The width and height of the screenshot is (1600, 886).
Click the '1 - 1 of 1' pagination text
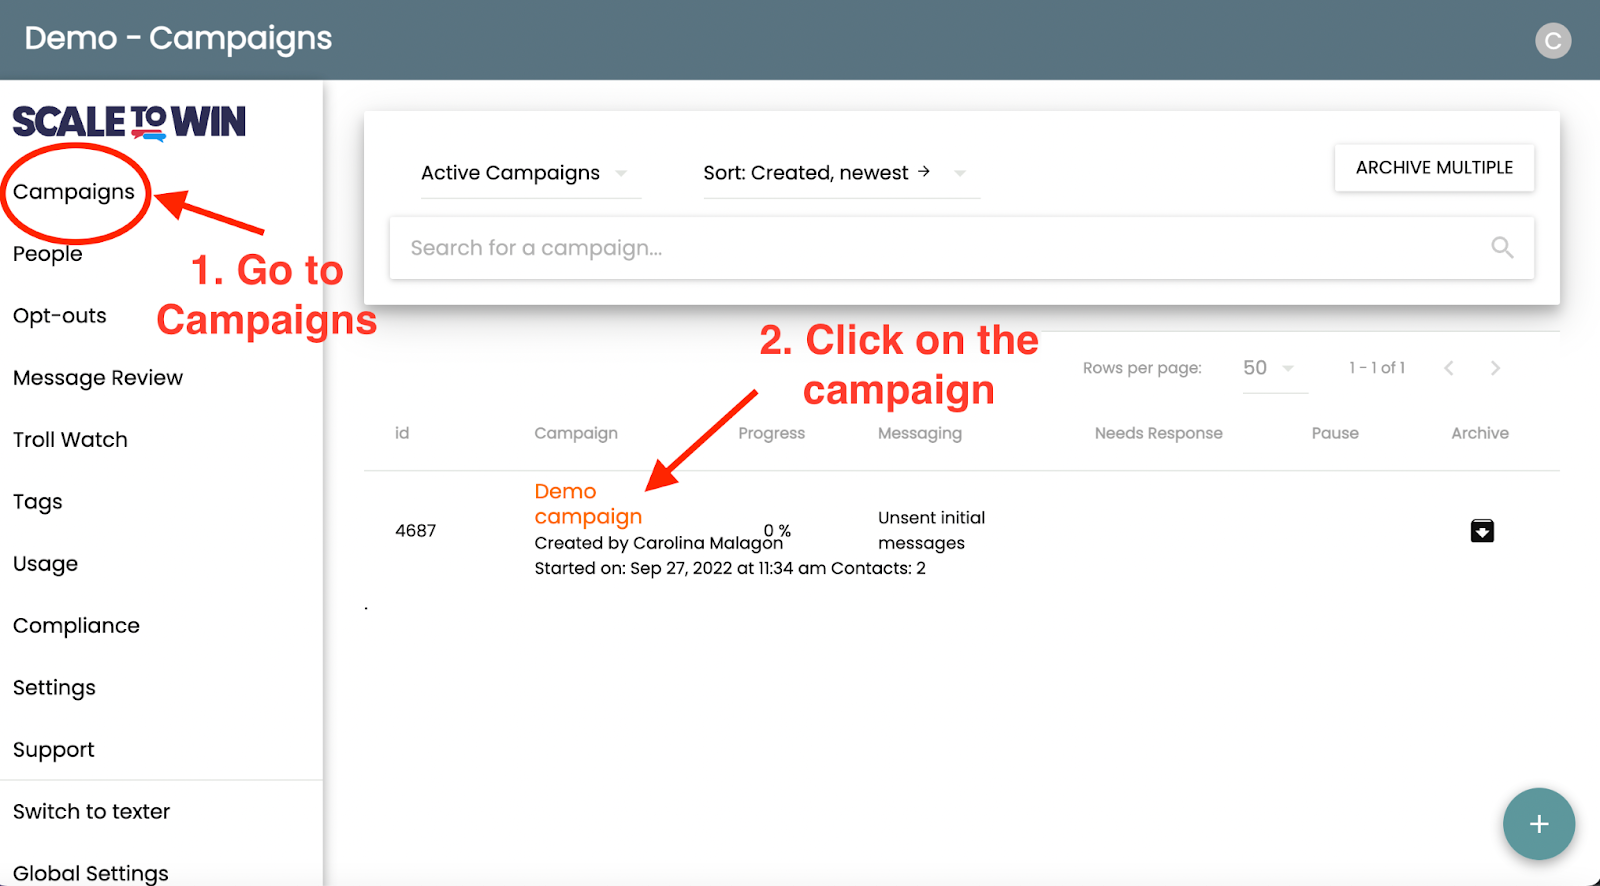[1377, 368]
